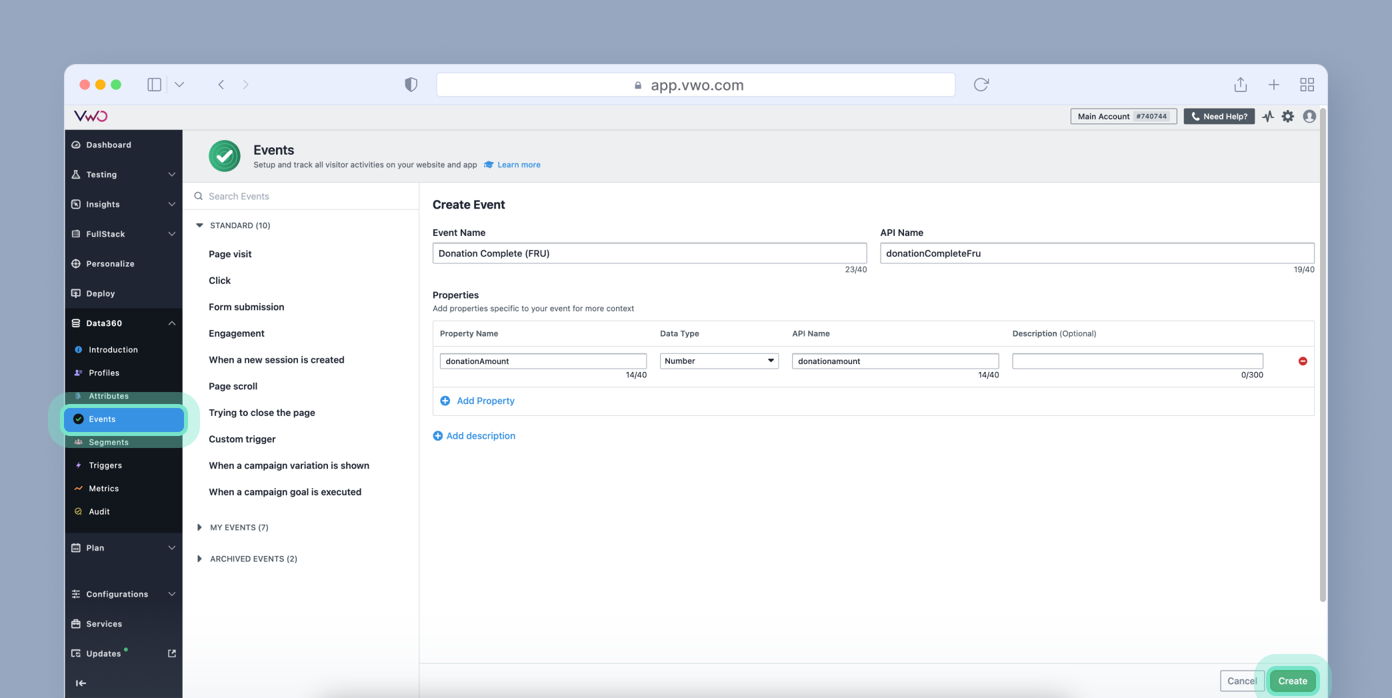Click the Add Property plus icon
1392x698 pixels.
[444, 400]
